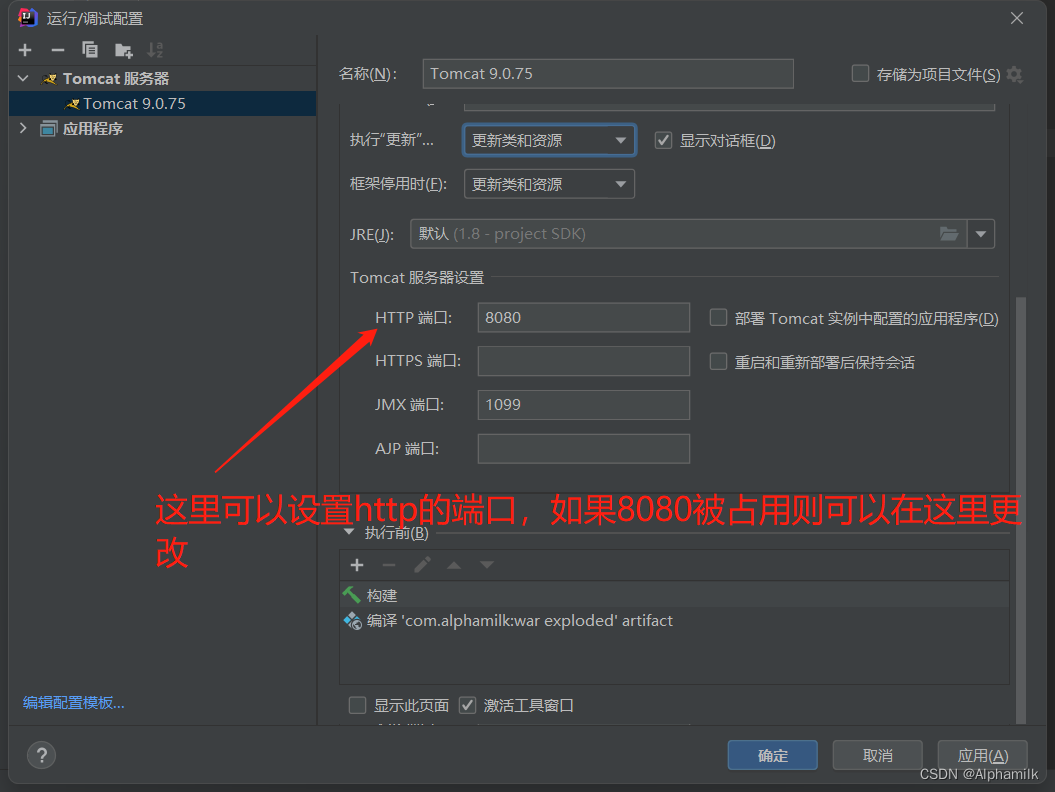Select the 编译 'com.alphamilk:war exploded' artifact task

pos(674,620)
